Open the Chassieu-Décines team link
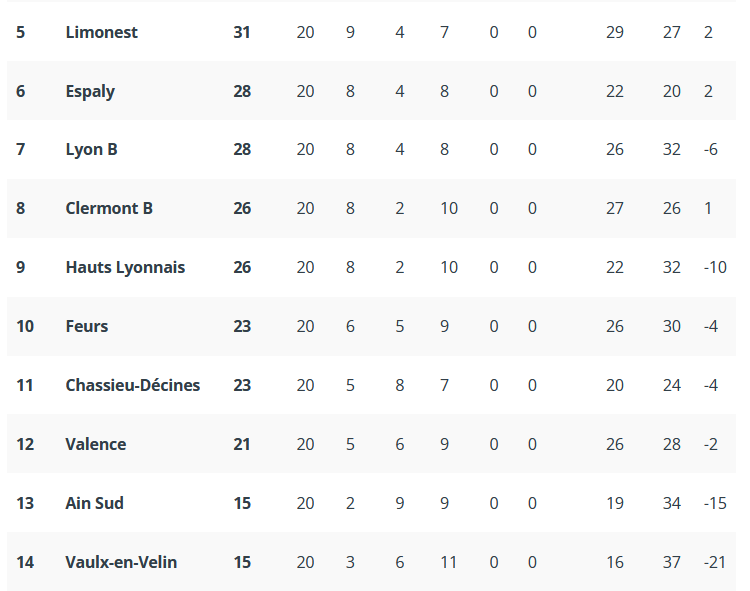The width and height of the screenshot is (750, 591). coord(132,385)
